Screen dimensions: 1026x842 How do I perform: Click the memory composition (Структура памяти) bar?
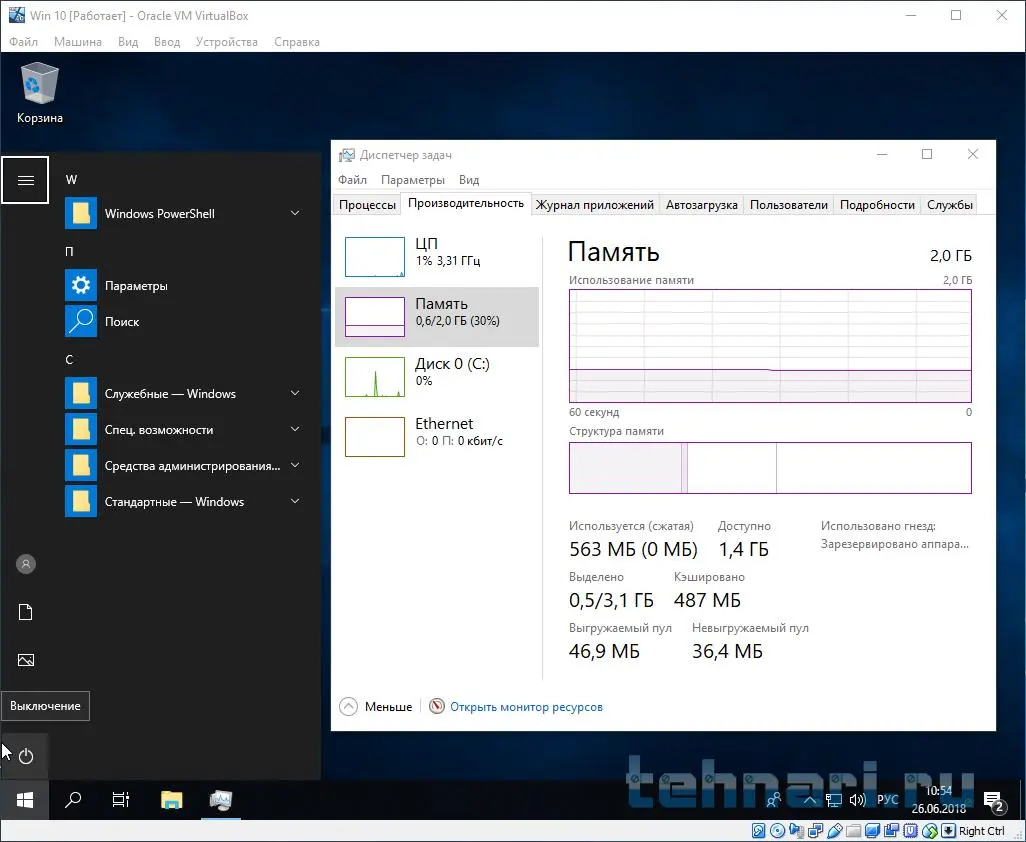(x=770, y=468)
